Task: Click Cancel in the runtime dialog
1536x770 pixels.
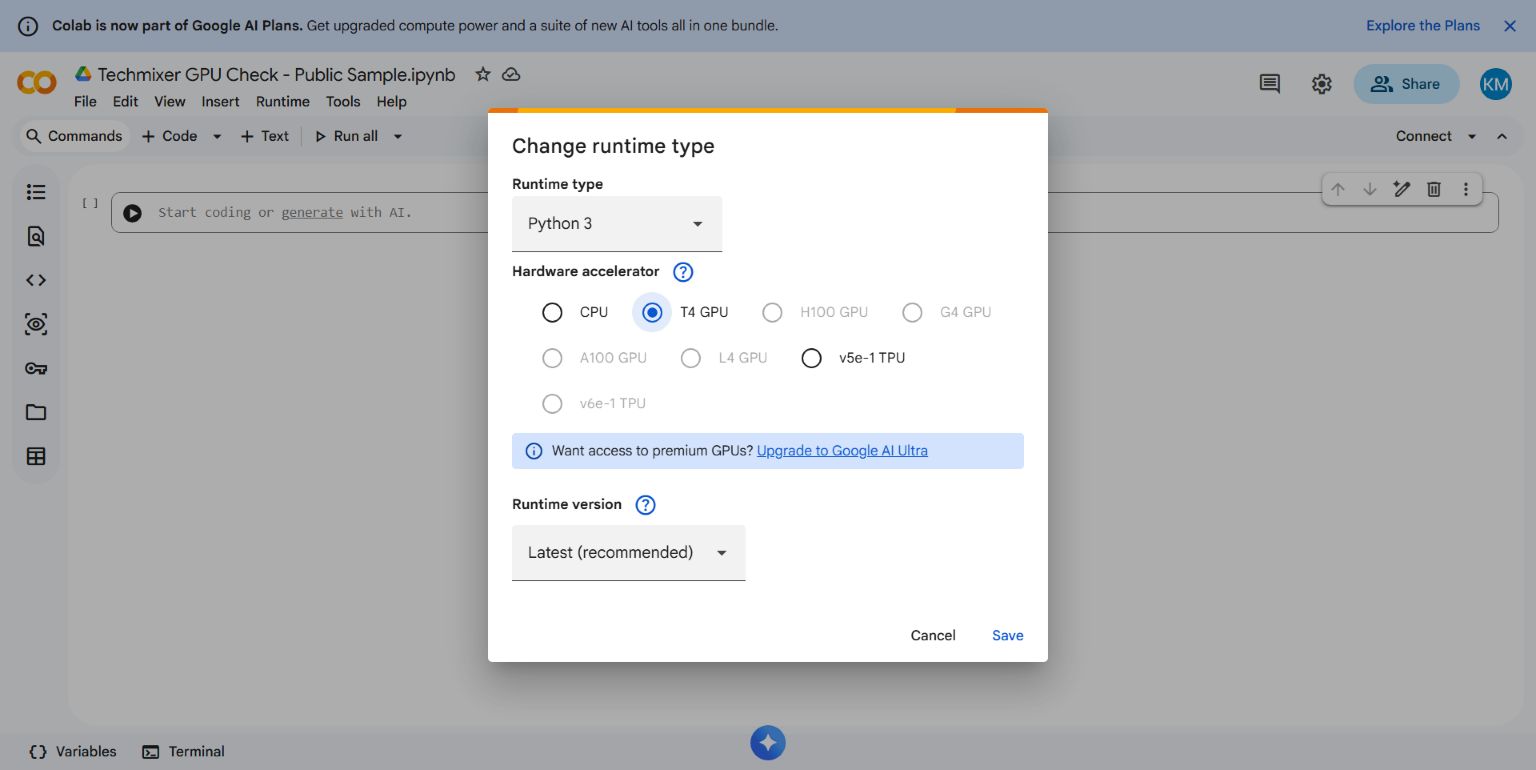Action: [x=933, y=636]
